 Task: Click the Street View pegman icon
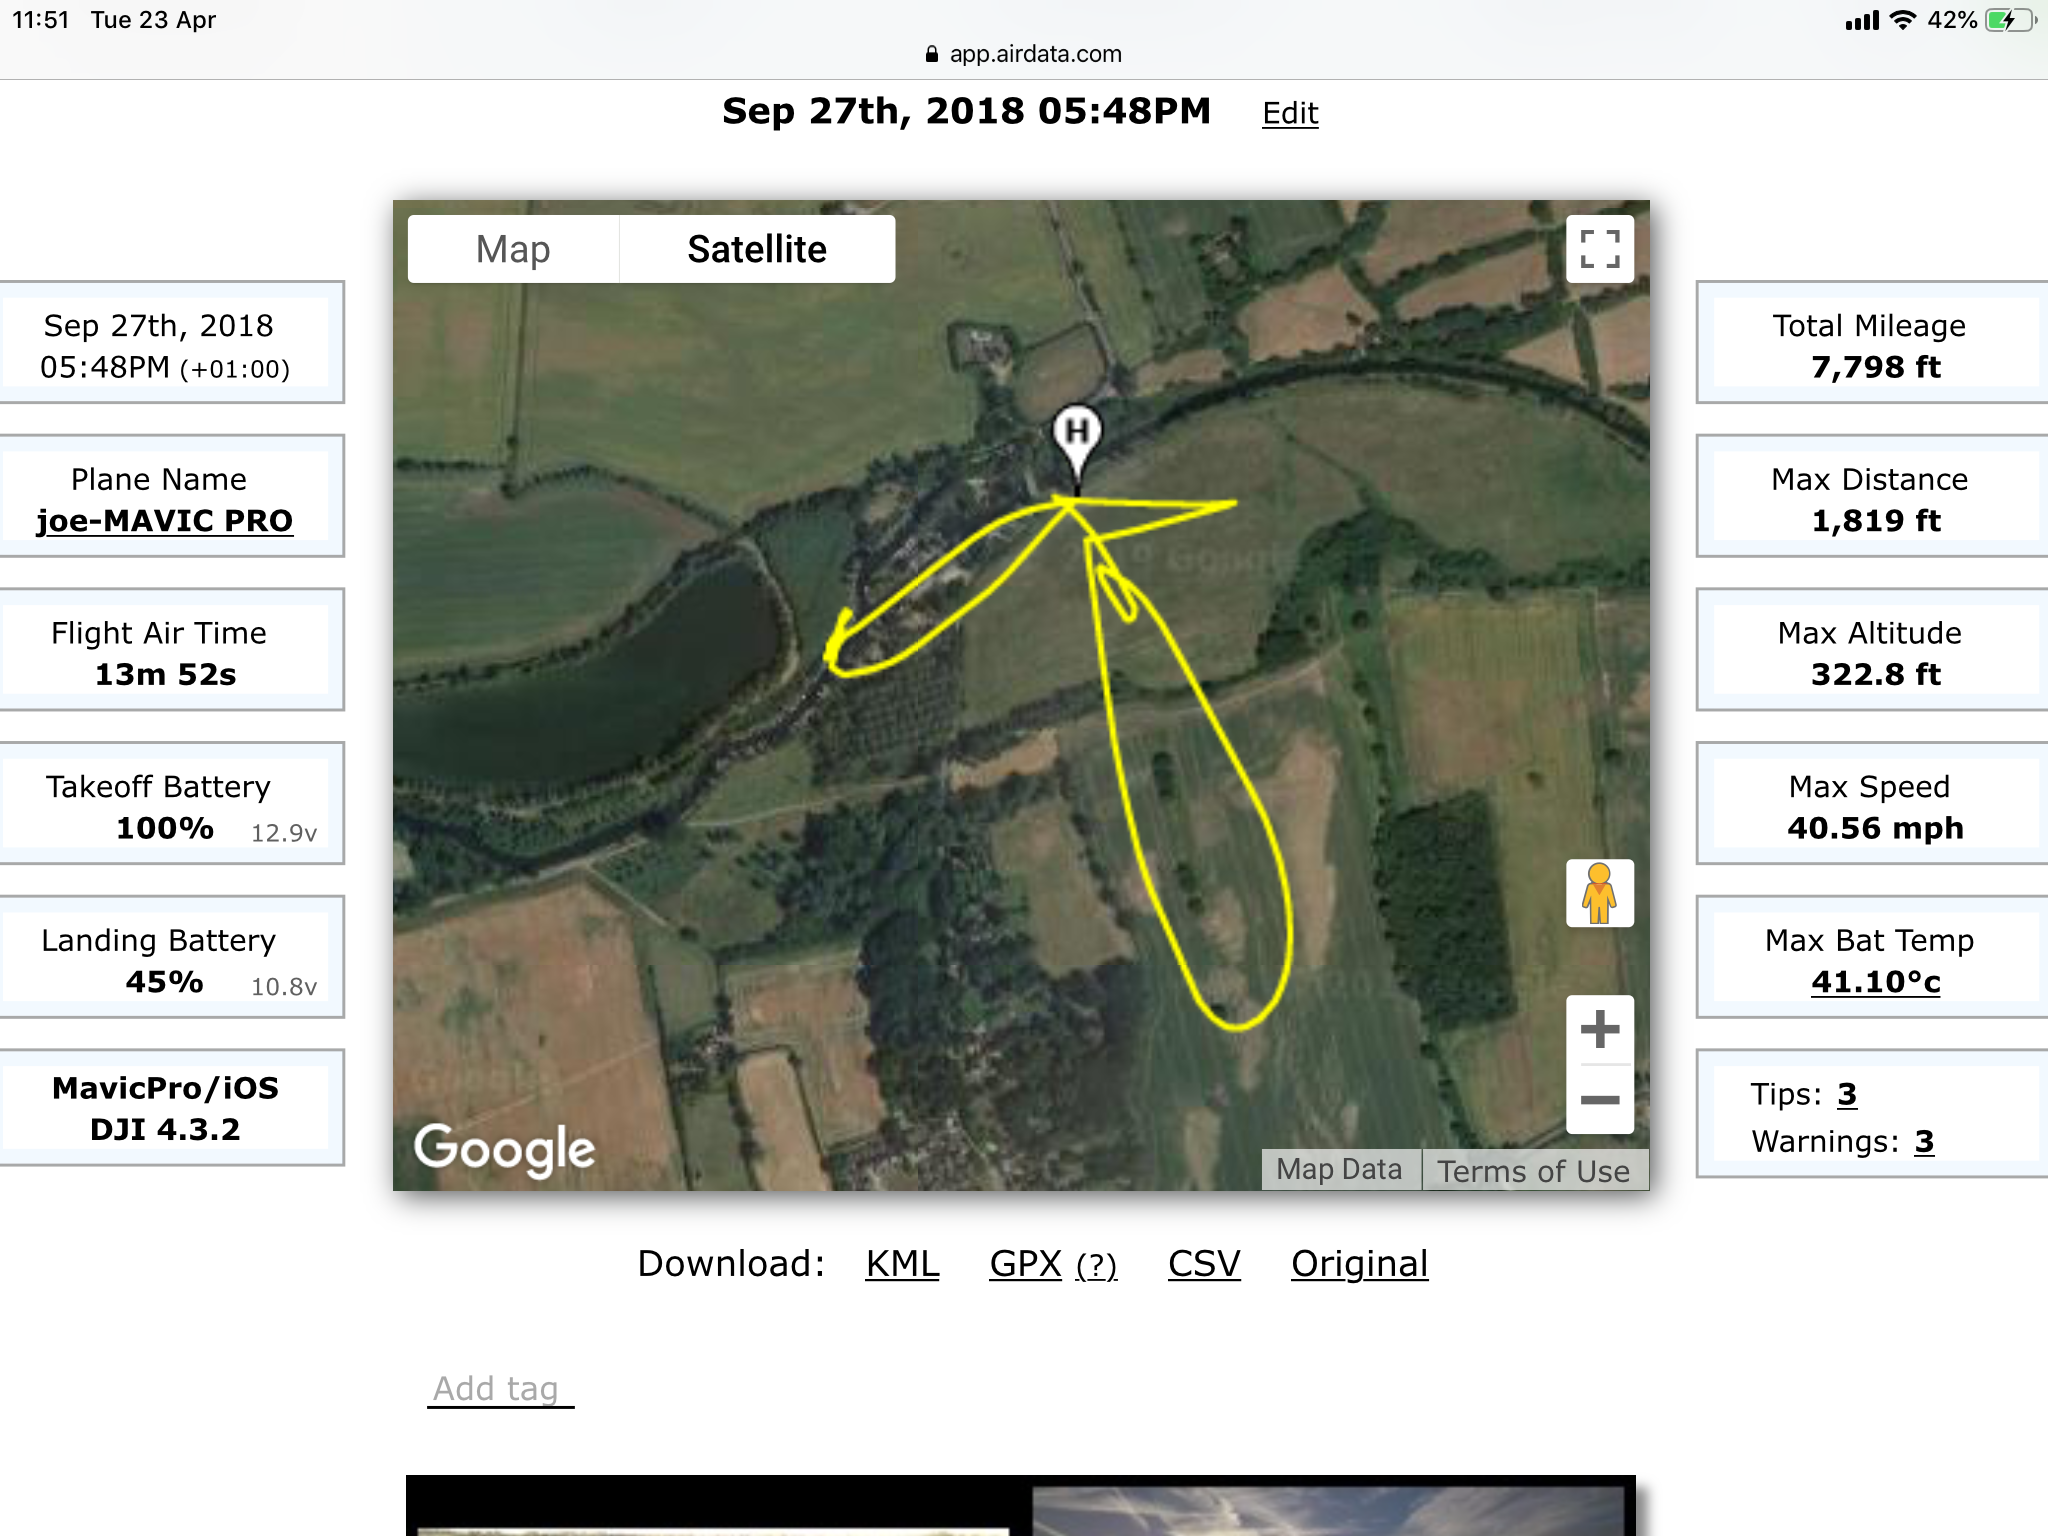tap(1599, 893)
